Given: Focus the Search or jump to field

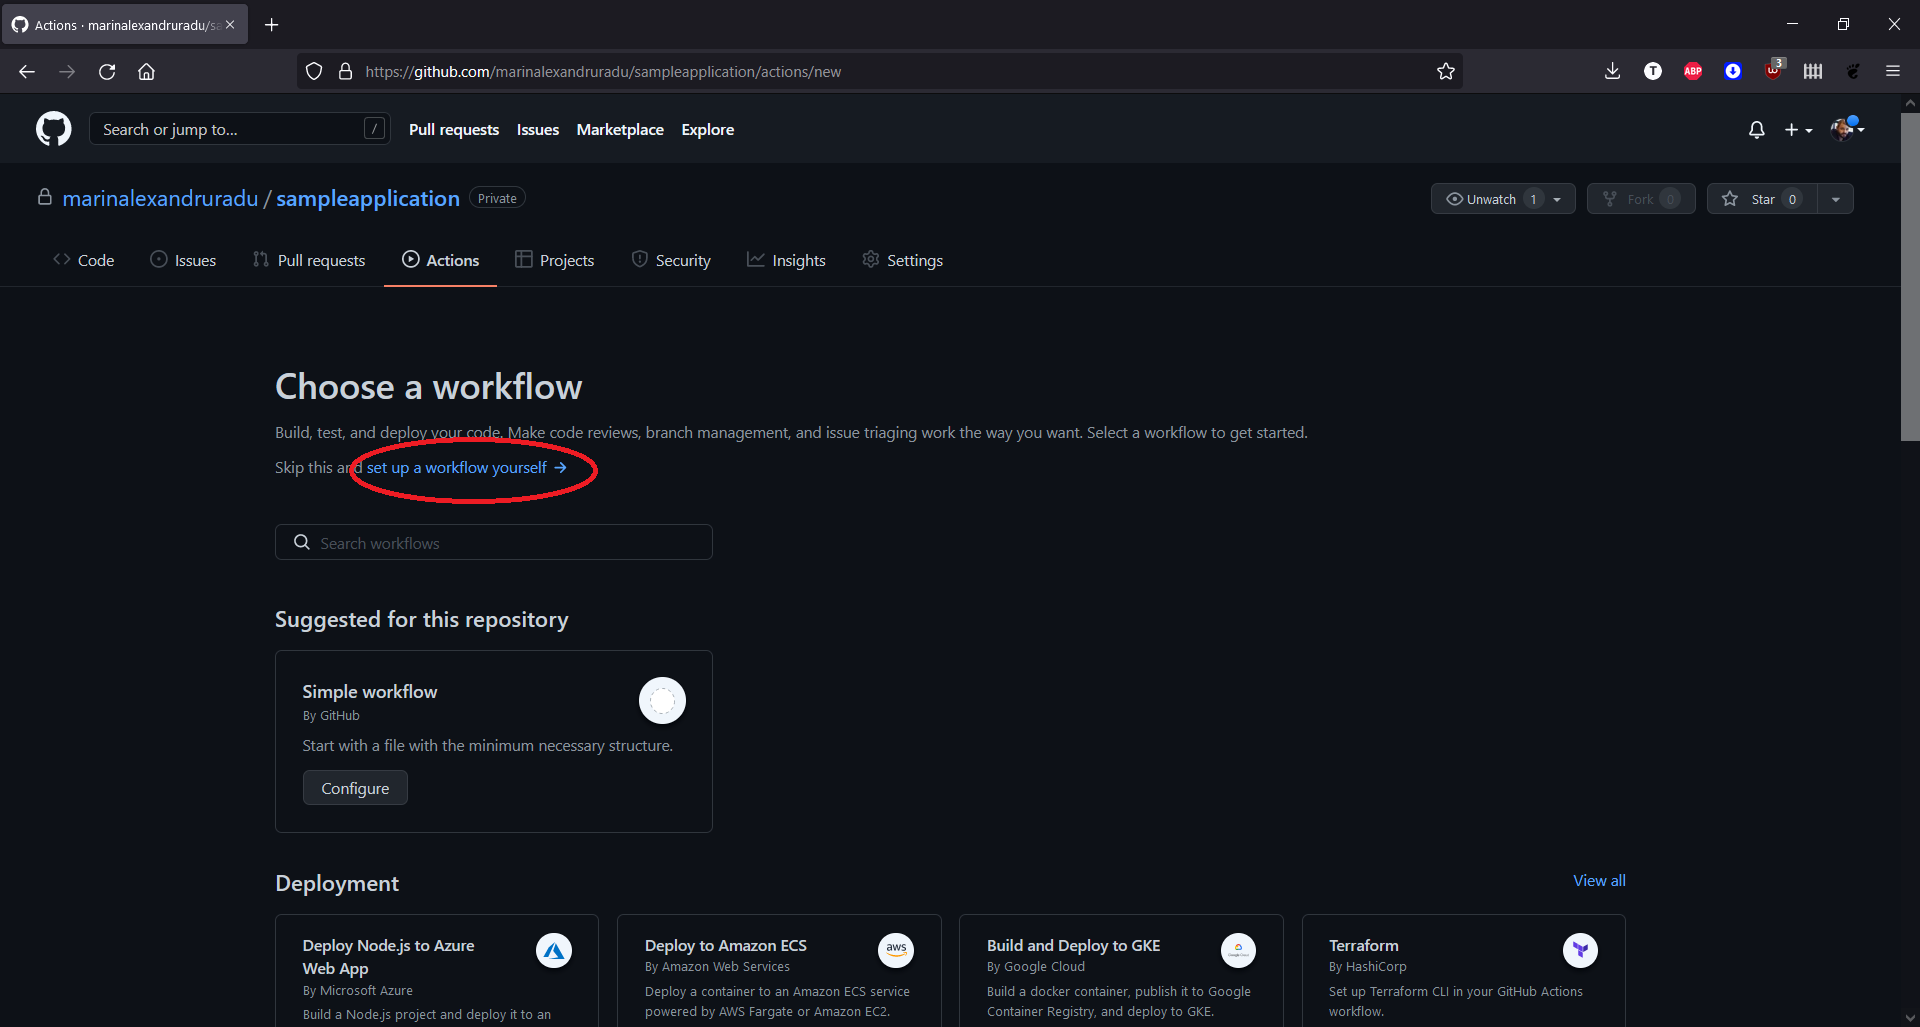Looking at the screenshot, I should click(239, 129).
